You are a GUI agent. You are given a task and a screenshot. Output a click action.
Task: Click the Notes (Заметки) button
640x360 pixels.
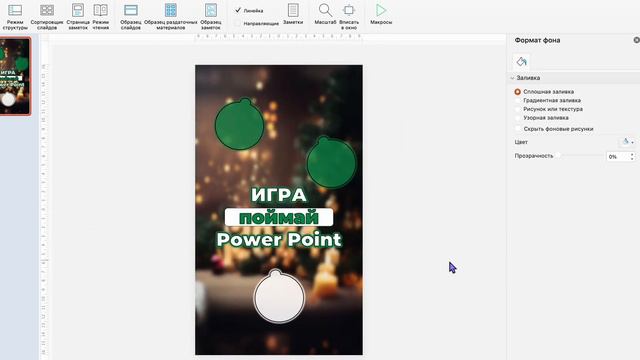(293, 14)
